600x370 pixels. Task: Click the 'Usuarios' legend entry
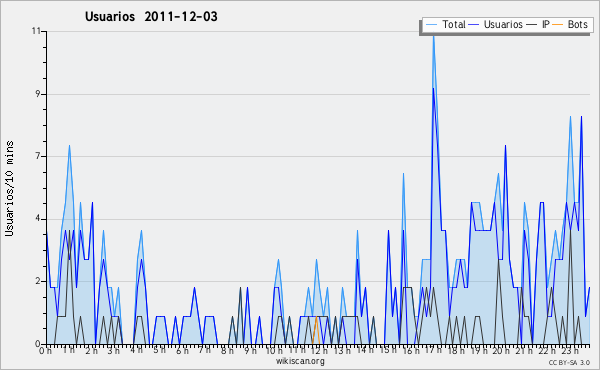pyautogui.click(x=503, y=24)
